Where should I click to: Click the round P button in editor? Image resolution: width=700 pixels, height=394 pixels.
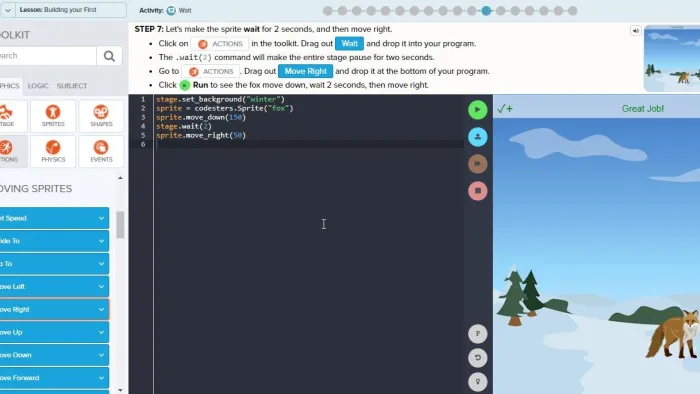pos(477,334)
